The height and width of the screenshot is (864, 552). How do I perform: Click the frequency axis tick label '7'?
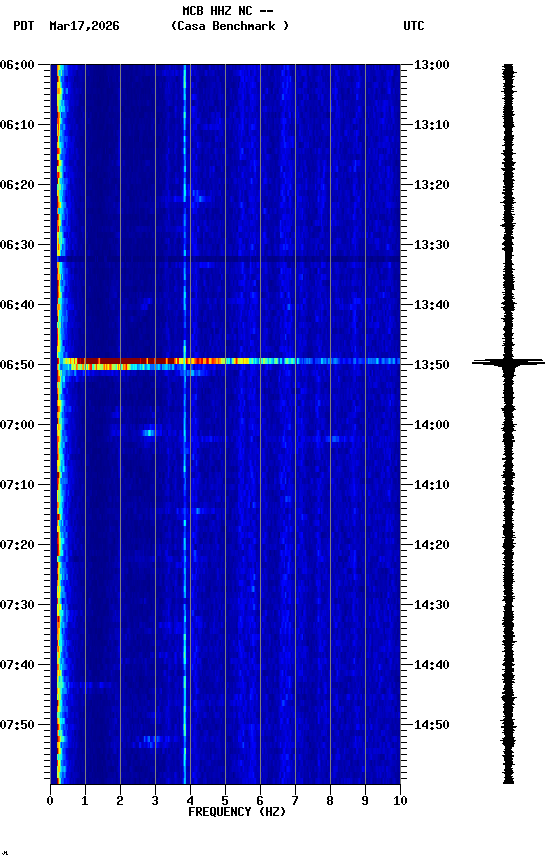click(x=295, y=801)
